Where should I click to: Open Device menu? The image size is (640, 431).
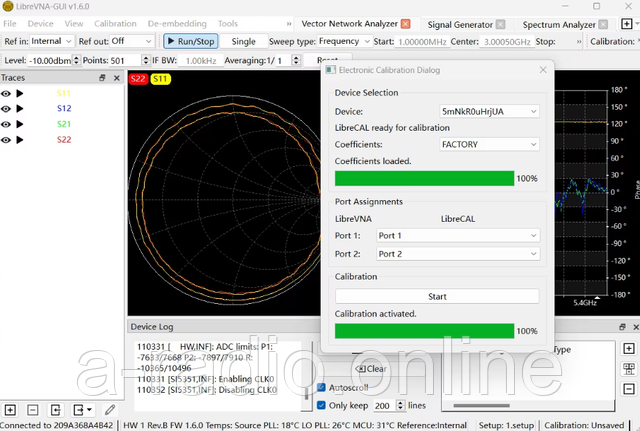pos(40,24)
